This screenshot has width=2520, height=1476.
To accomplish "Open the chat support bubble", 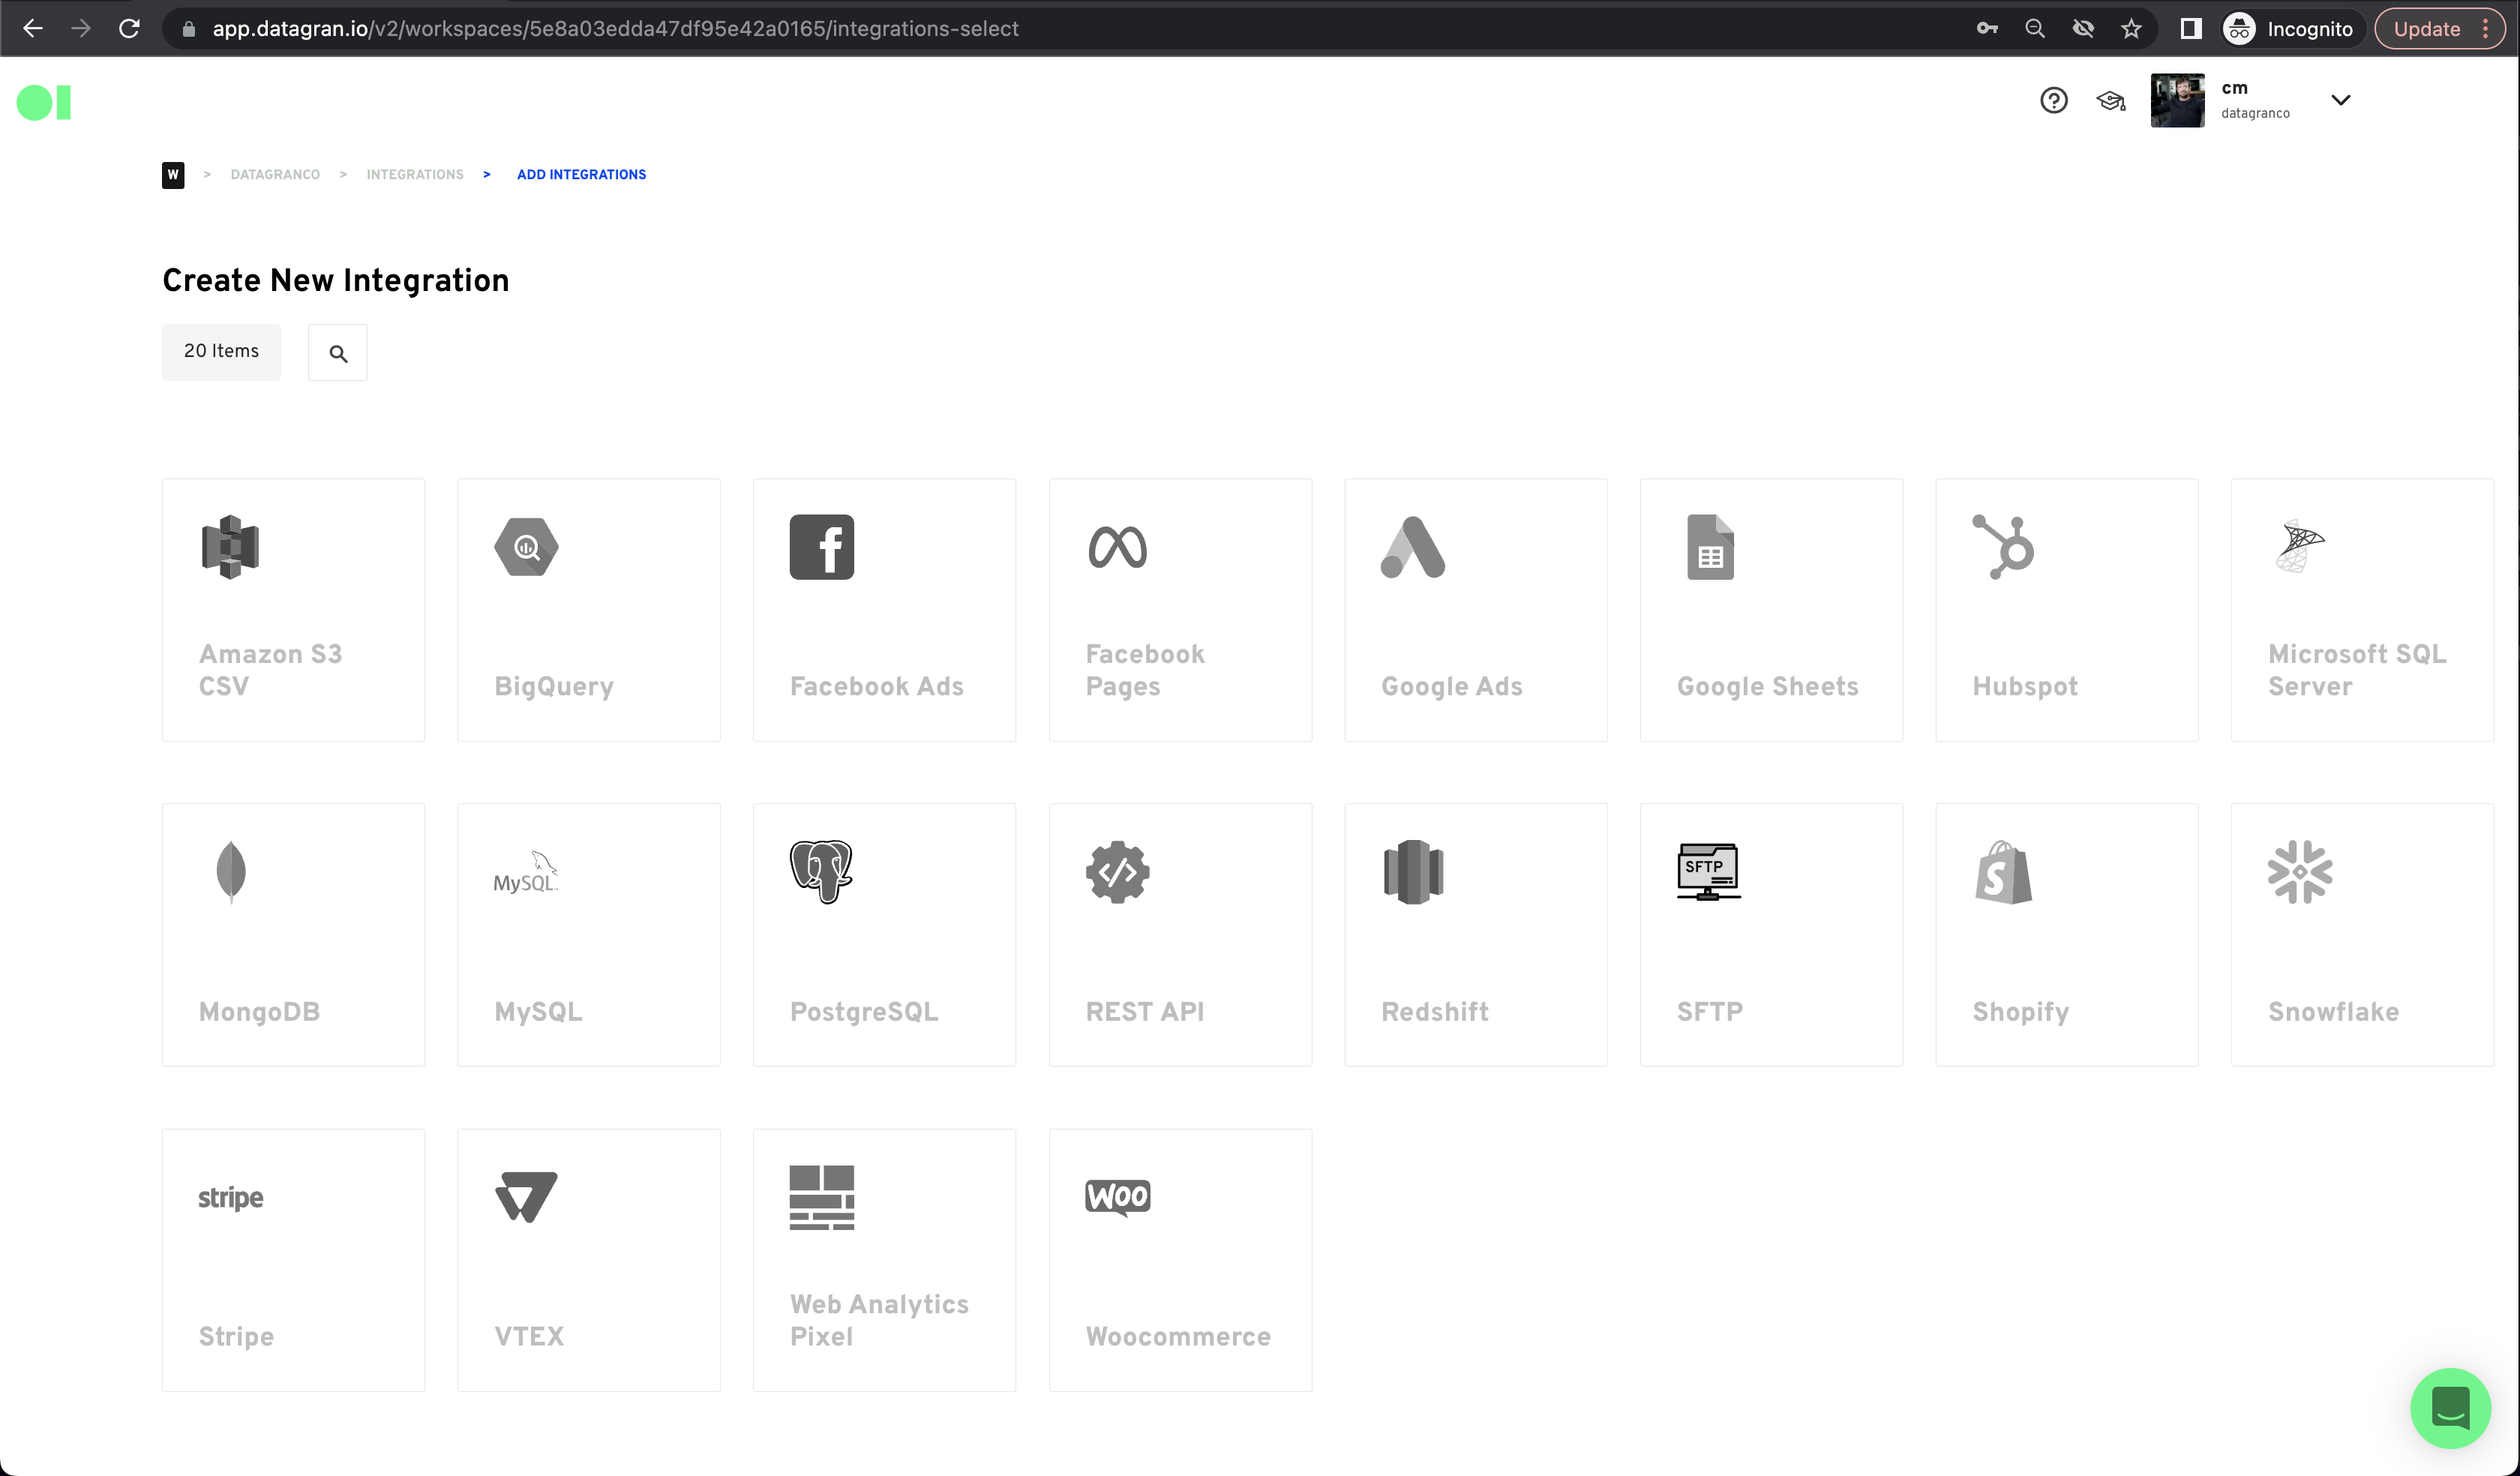I will coord(2450,1408).
